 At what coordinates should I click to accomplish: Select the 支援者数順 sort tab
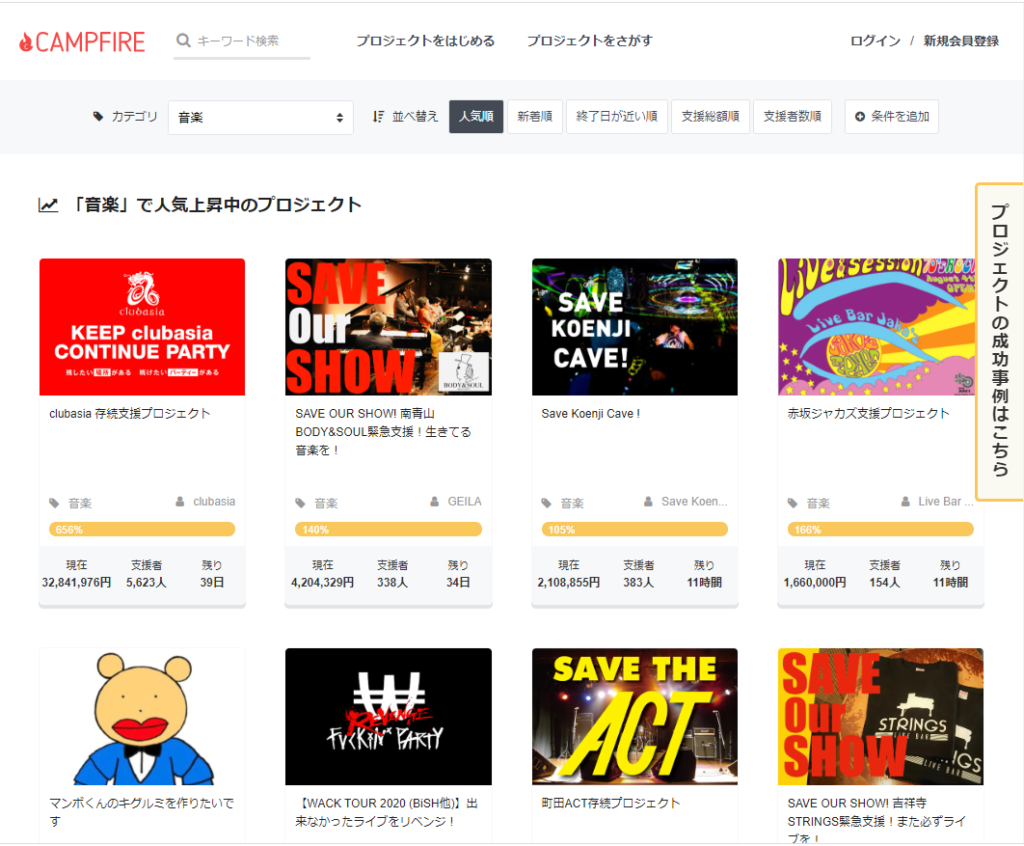click(x=792, y=116)
